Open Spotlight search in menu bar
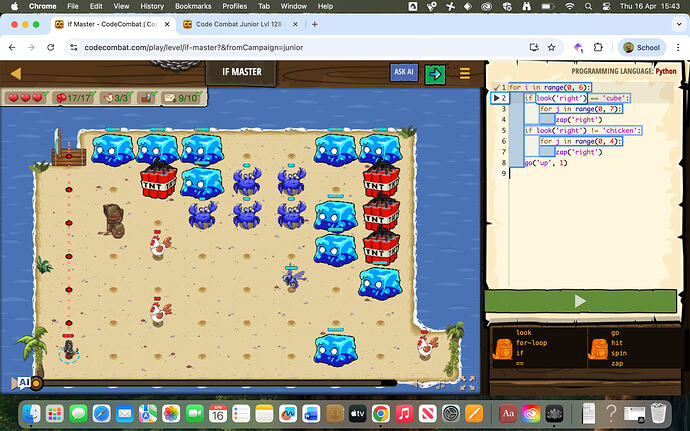This screenshot has width=690, height=431. [x=588, y=6]
